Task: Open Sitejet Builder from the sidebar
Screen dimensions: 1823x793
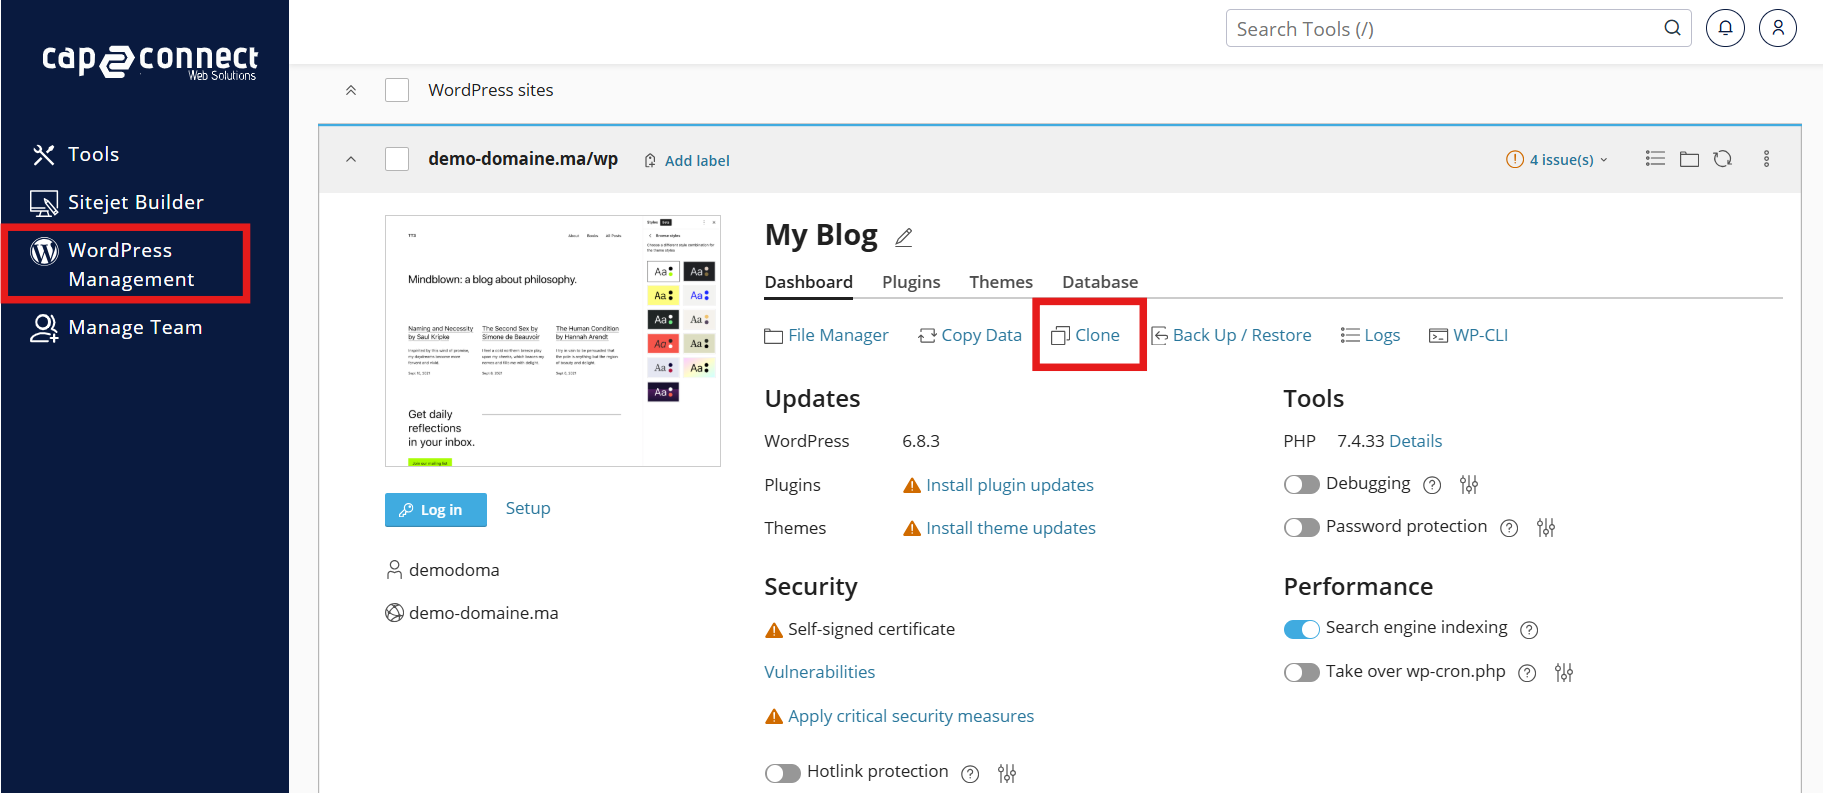Action: point(136,202)
